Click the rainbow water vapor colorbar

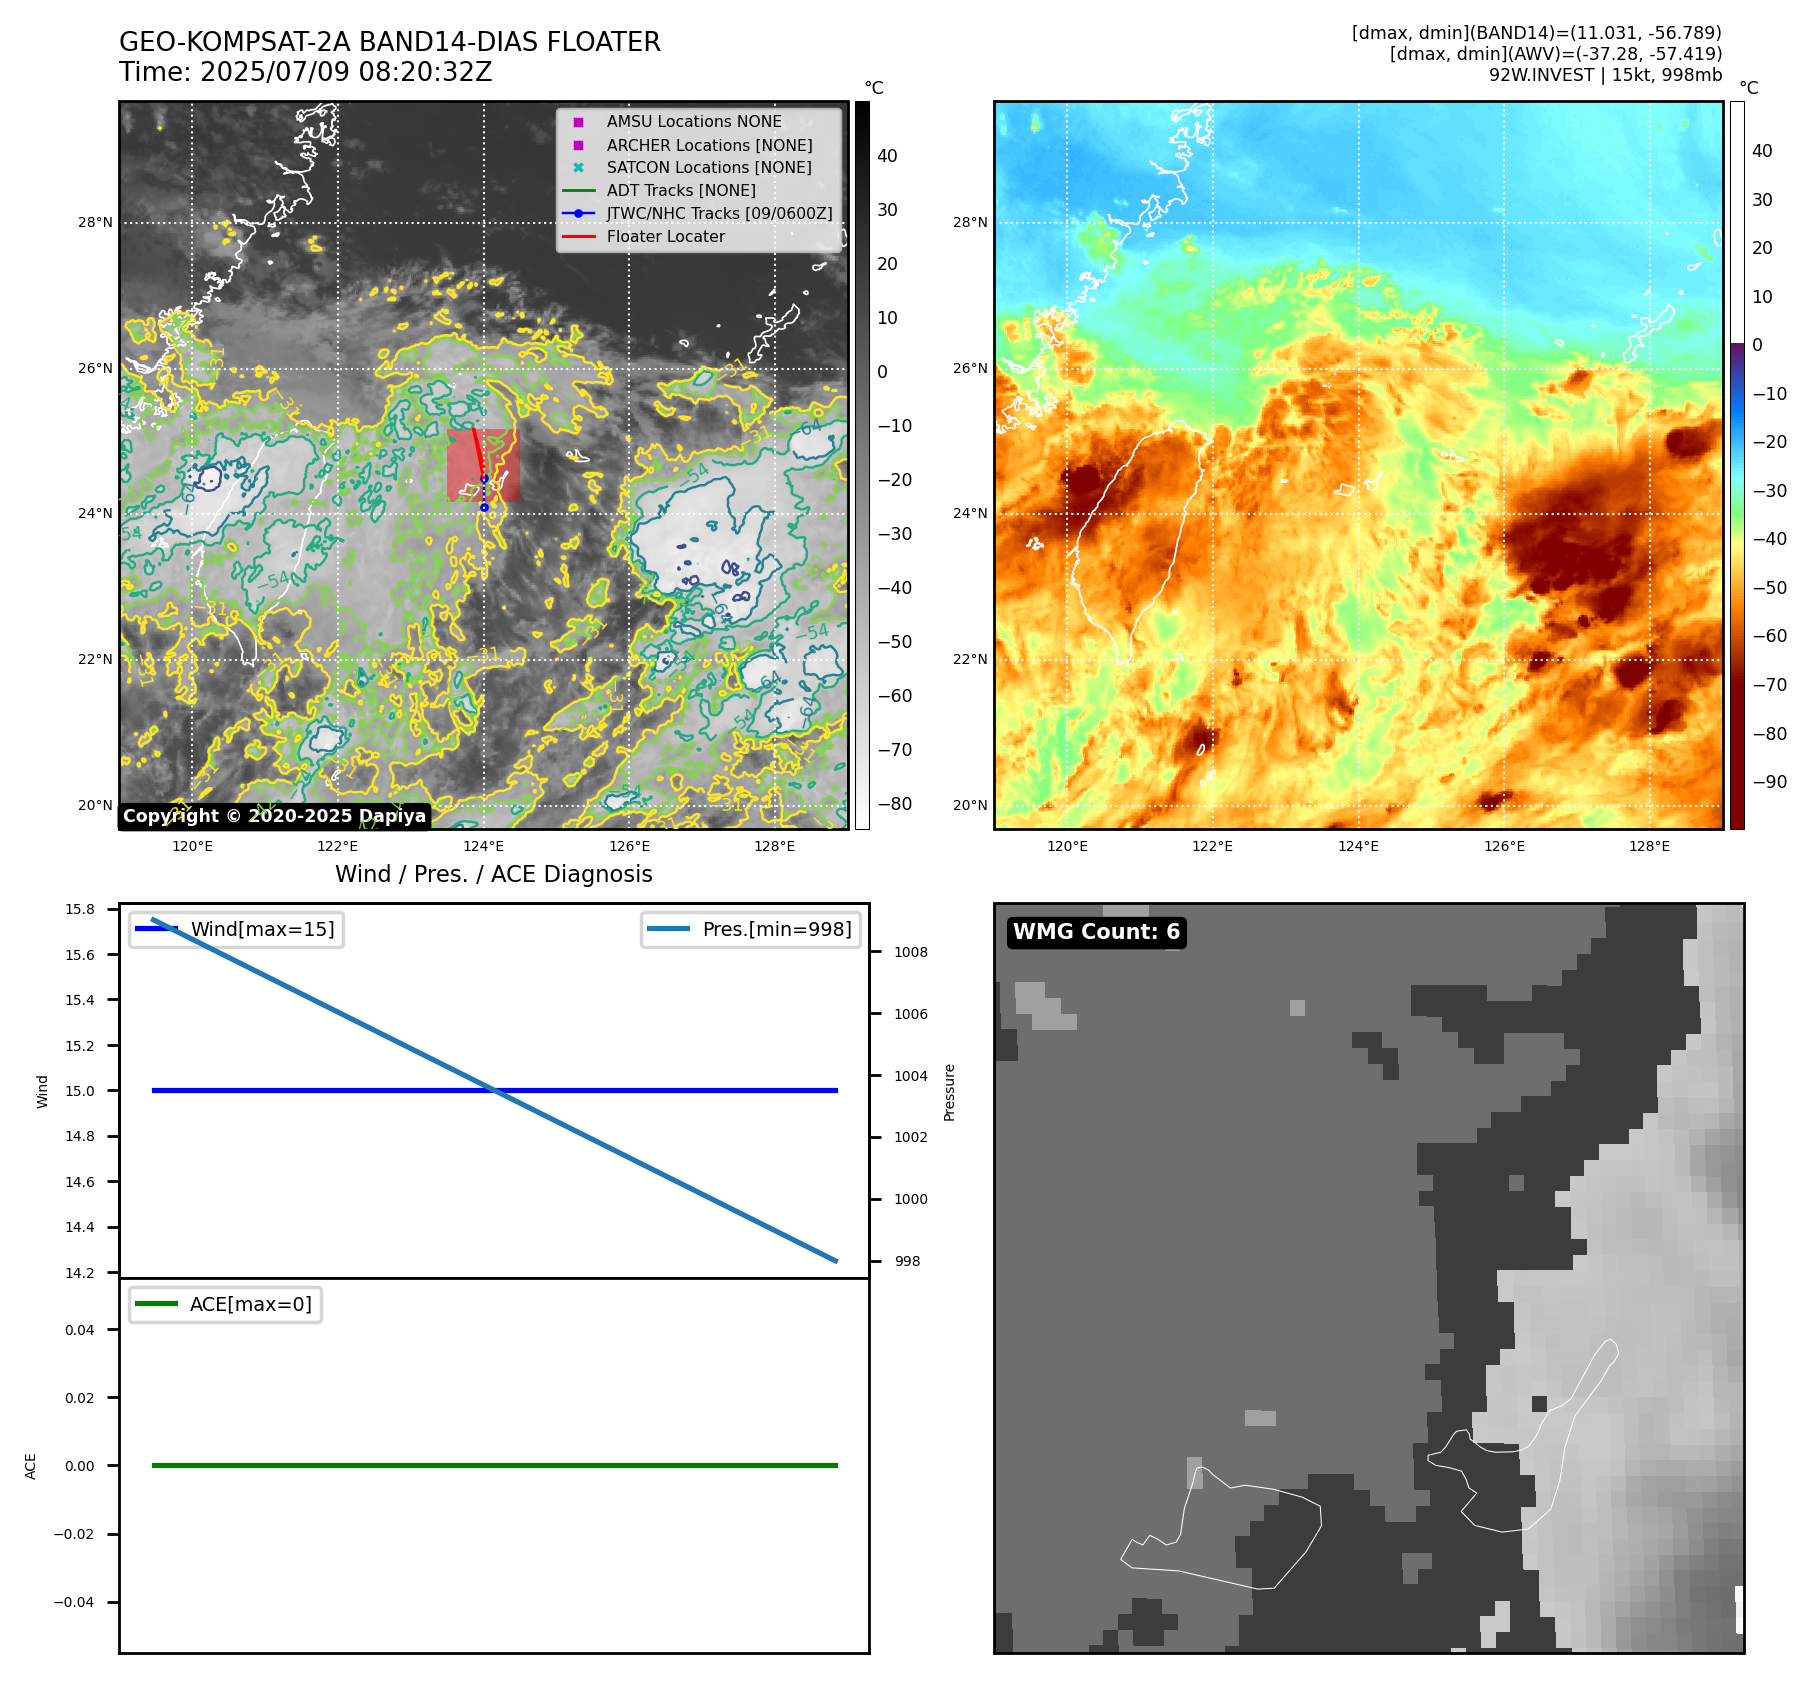1737,465
